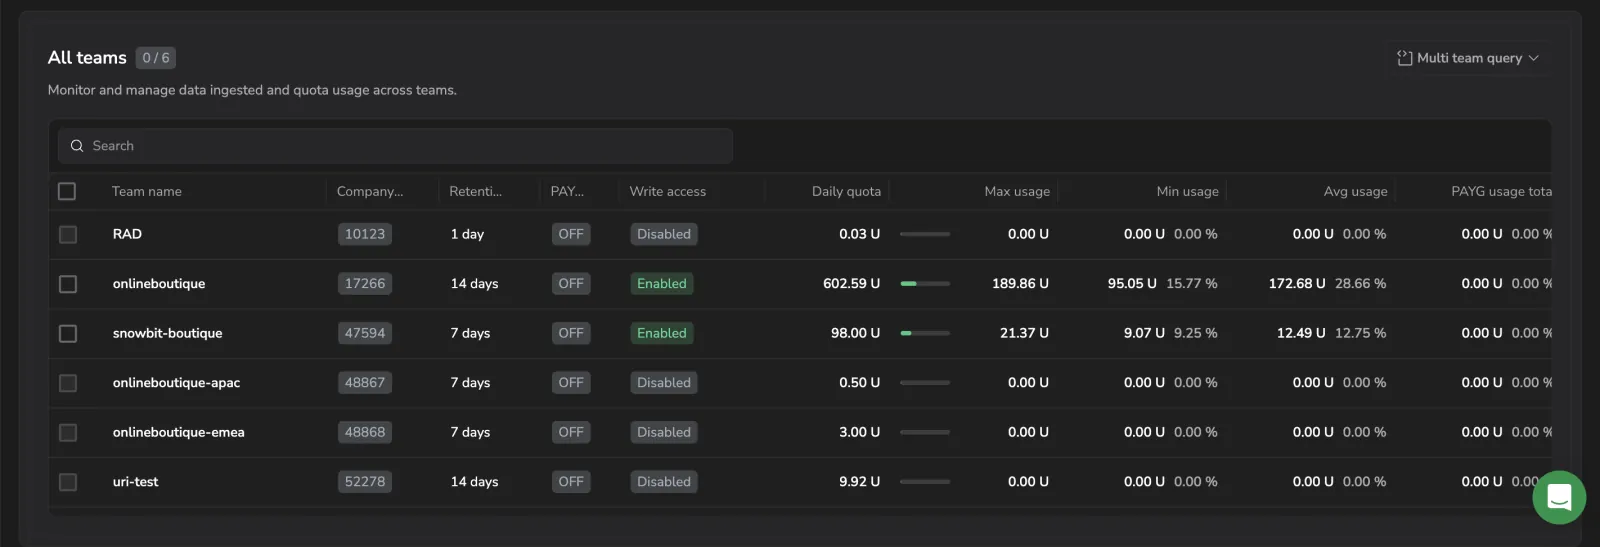Open the onlineboutique-apac team name
1600x547 pixels.
[x=176, y=383]
